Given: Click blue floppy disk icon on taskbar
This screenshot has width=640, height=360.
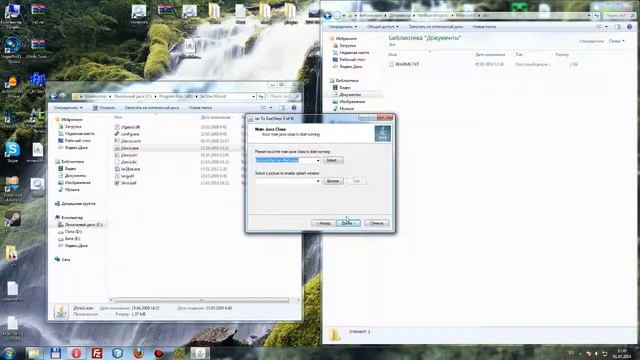Looking at the screenshot, I should pyautogui.click(x=56, y=353).
